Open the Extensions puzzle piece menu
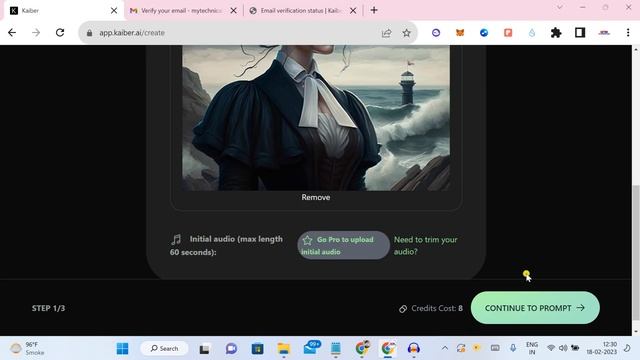 tap(556, 33)
